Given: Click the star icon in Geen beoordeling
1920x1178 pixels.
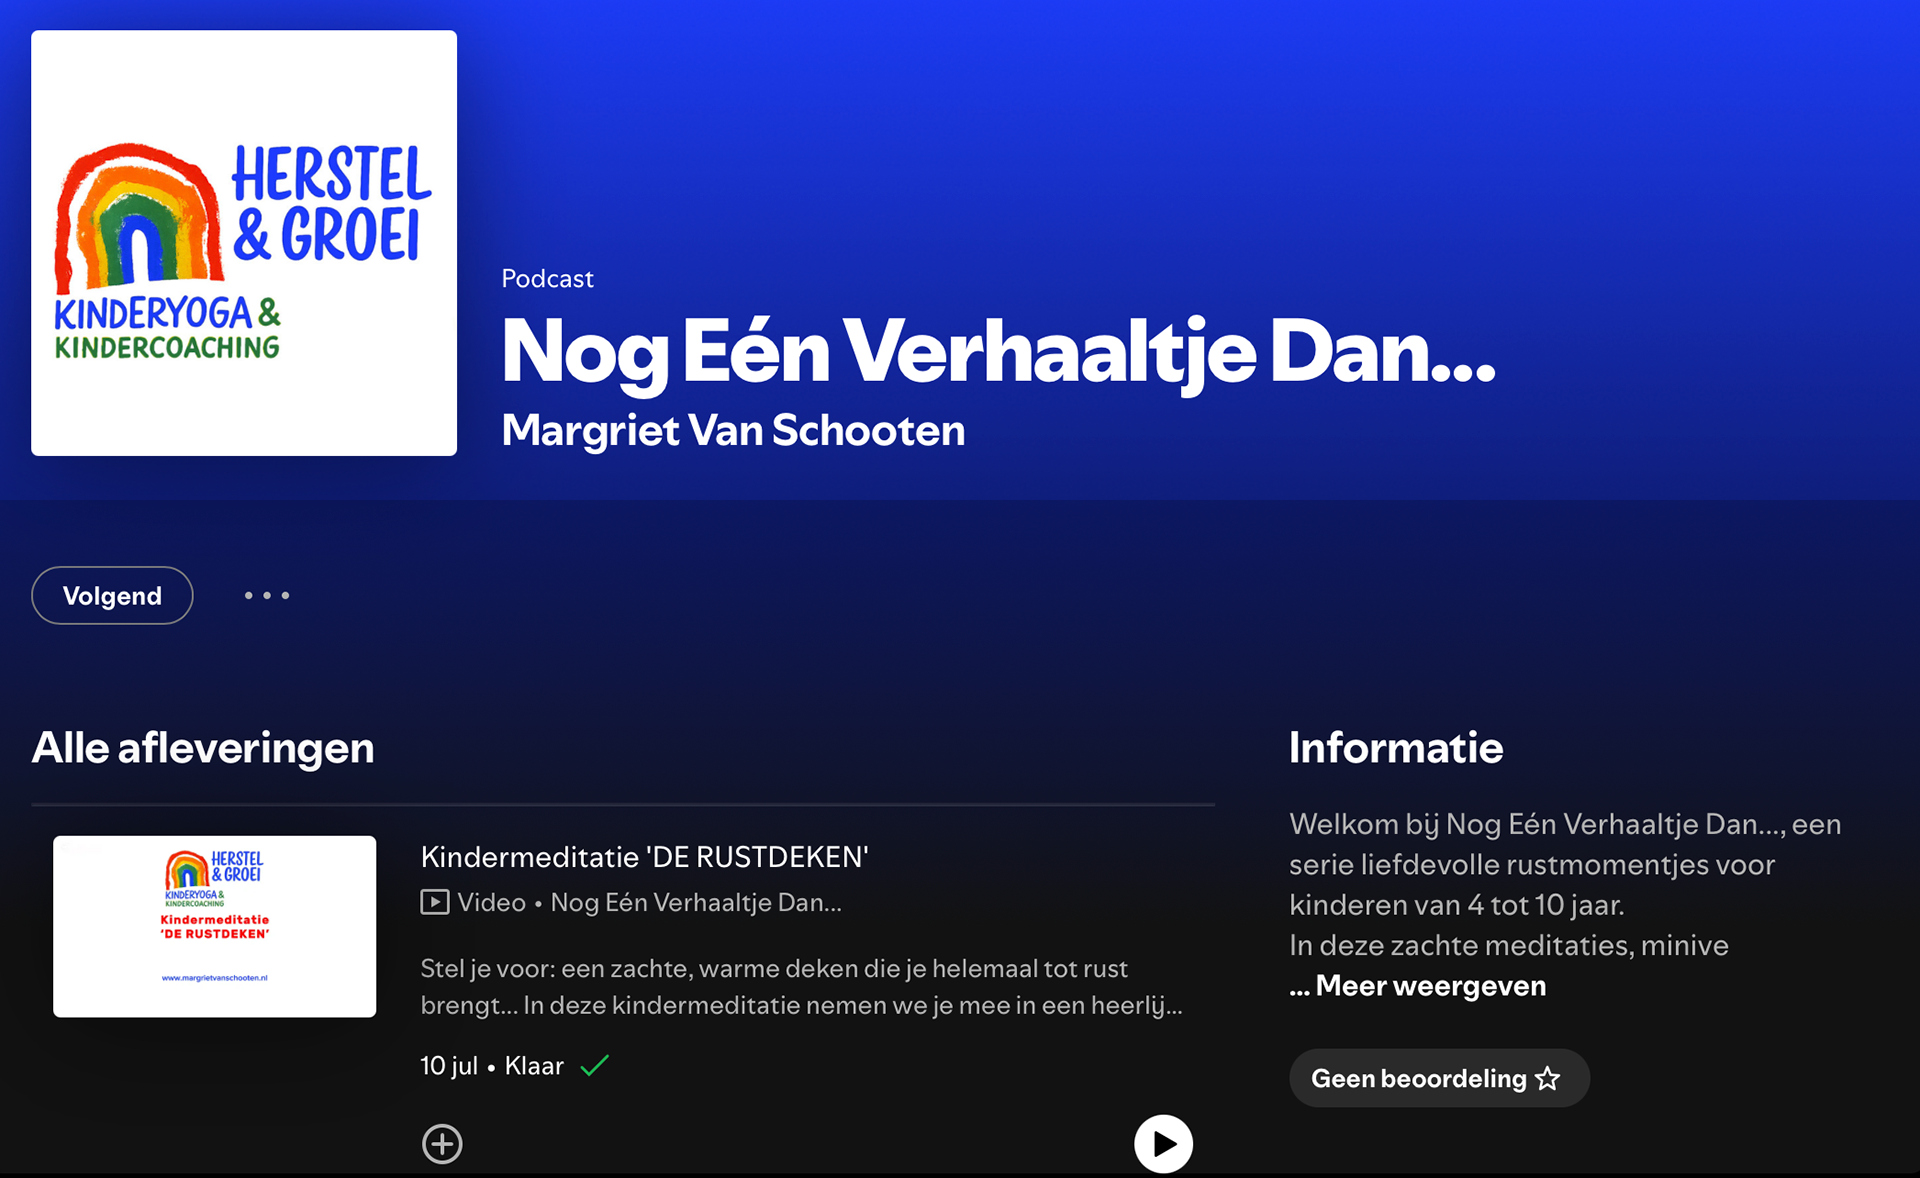Looking at the screenshot, I should point(1548,1078).
